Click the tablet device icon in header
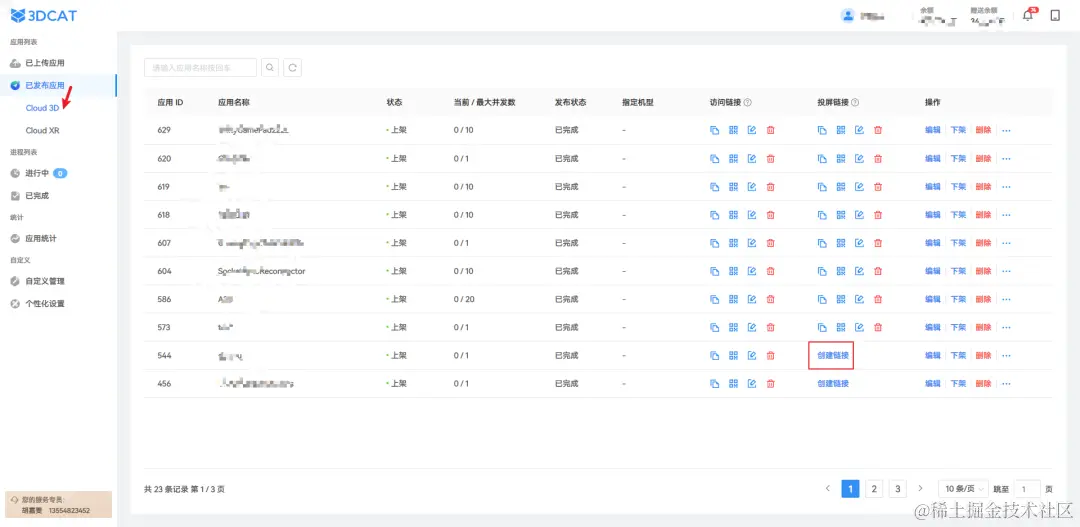The image size is (1080, 527). (1055, 15)
